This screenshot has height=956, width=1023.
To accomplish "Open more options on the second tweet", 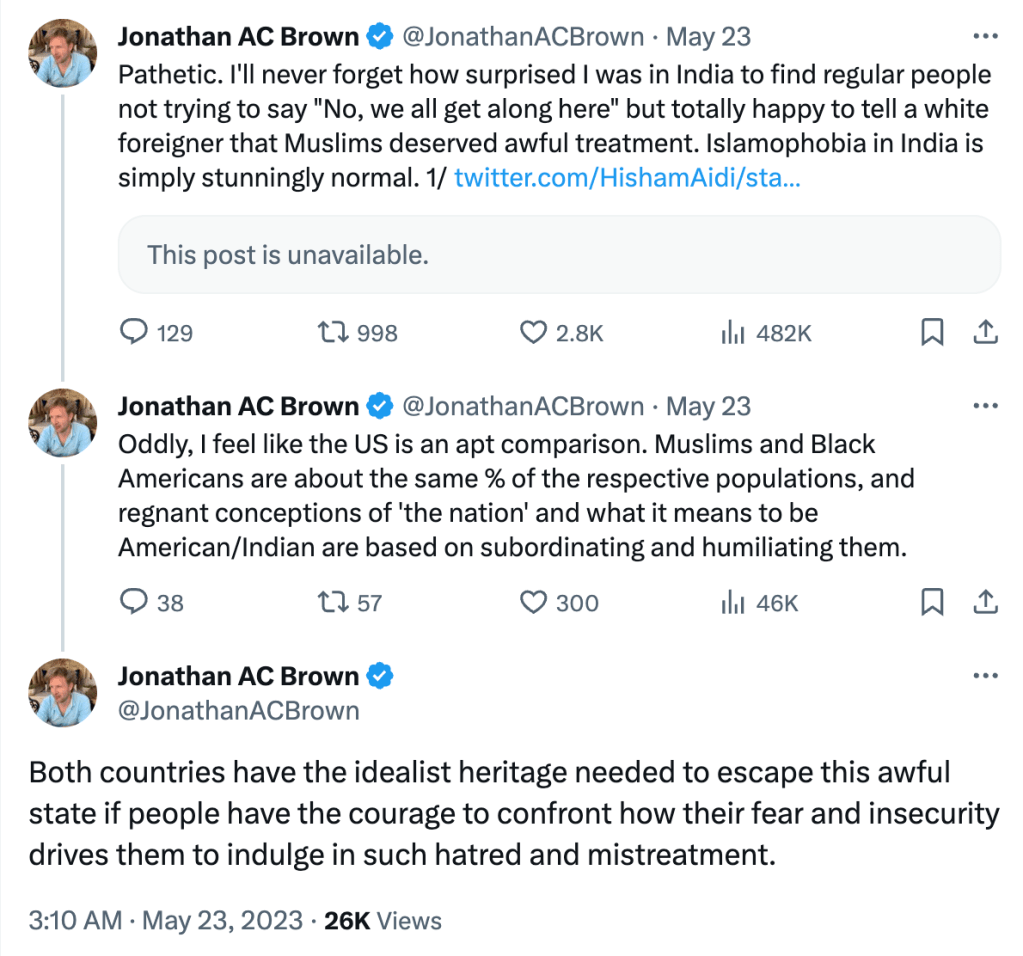I will (x=985, y=407).
